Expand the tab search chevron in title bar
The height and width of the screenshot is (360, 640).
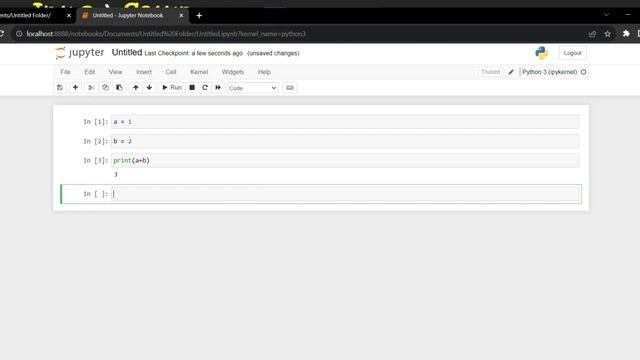pos(607,15)
